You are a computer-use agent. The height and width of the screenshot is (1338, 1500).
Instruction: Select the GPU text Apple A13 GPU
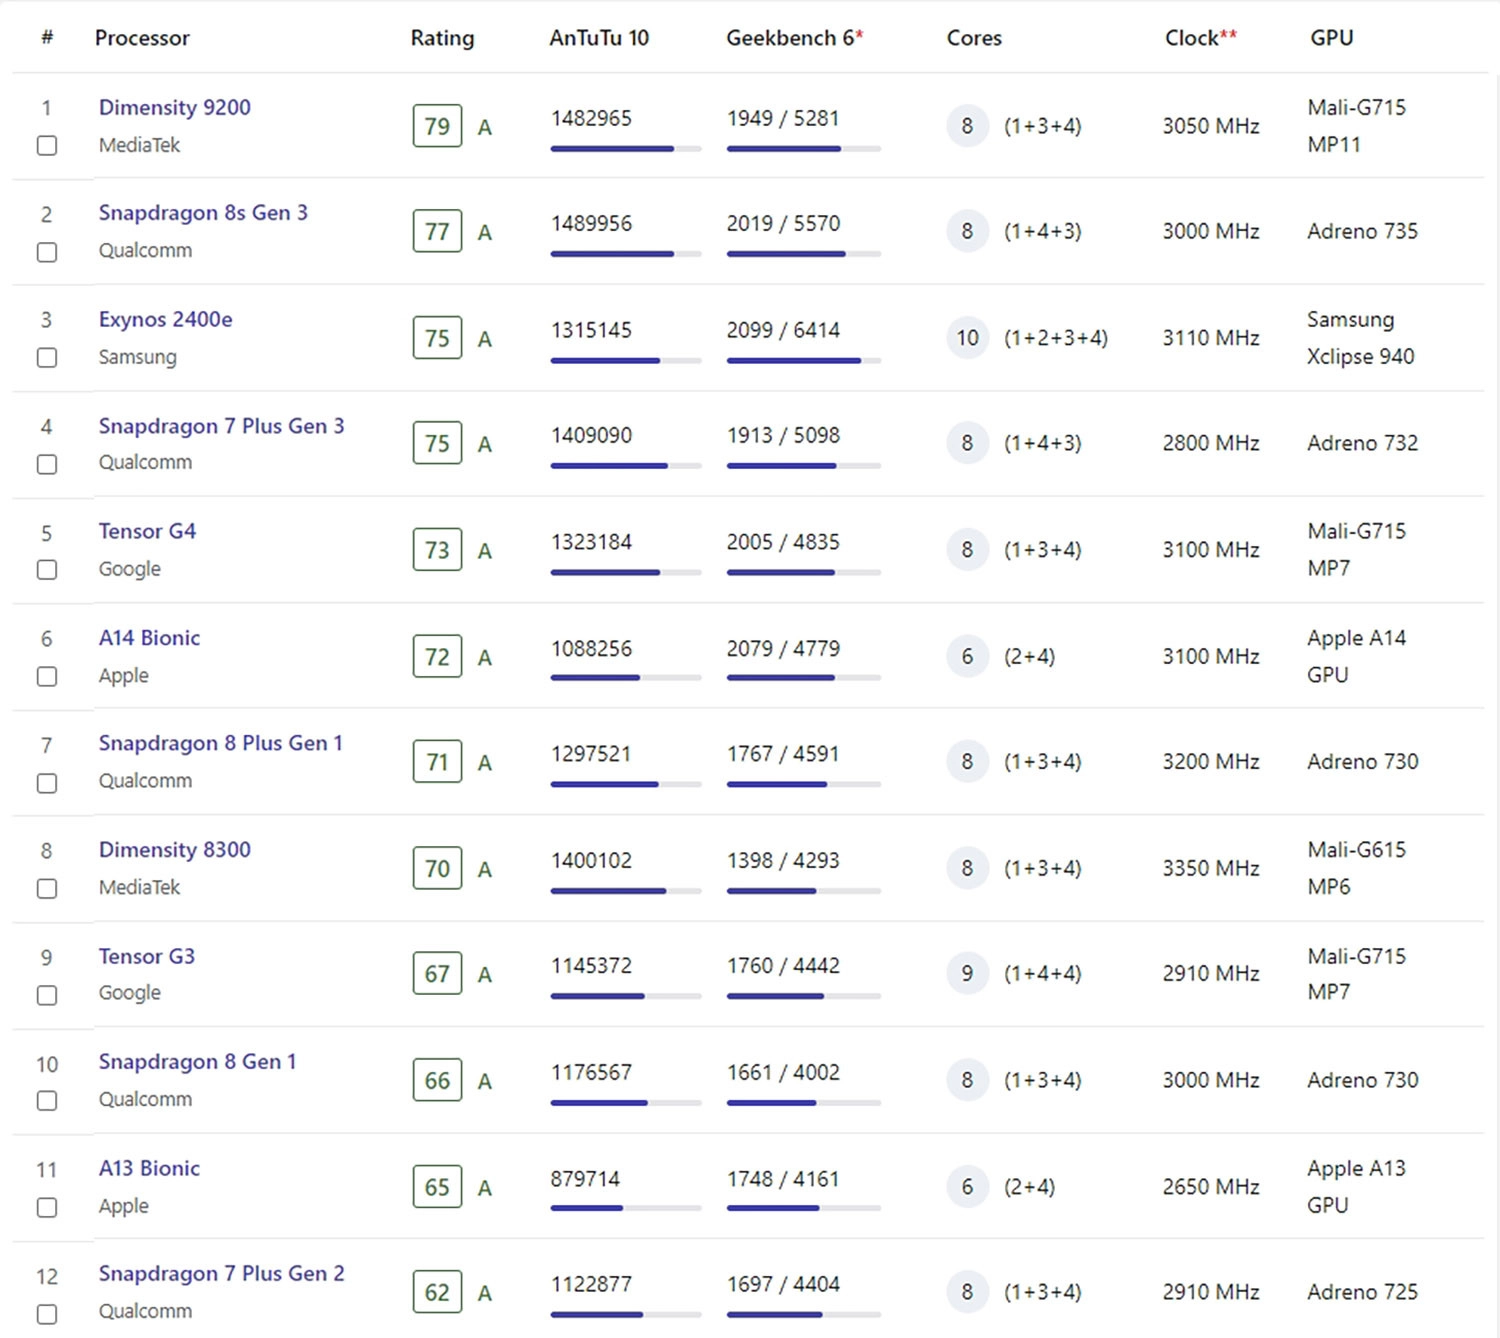[x=1356, y=1187]
